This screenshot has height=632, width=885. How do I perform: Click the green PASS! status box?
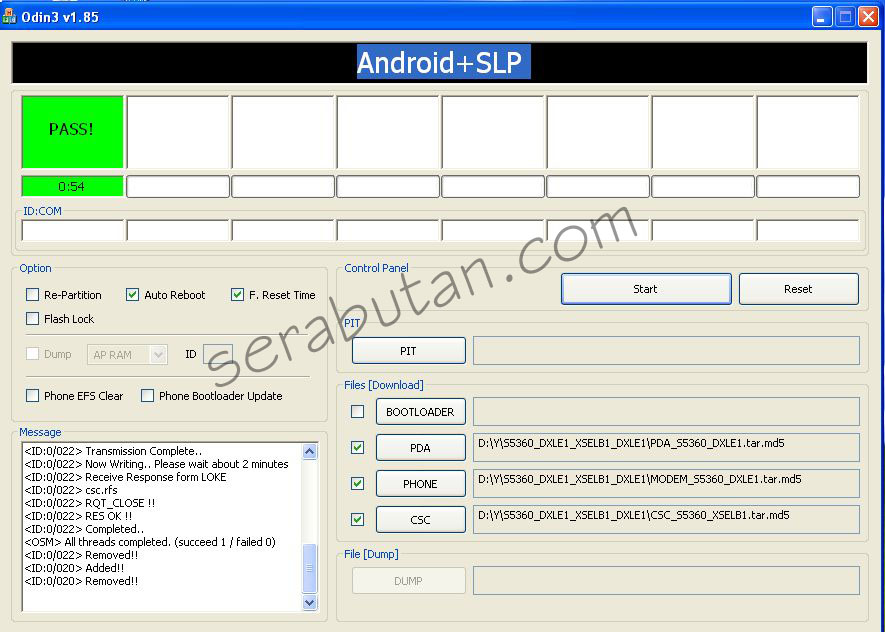(72, 131)
